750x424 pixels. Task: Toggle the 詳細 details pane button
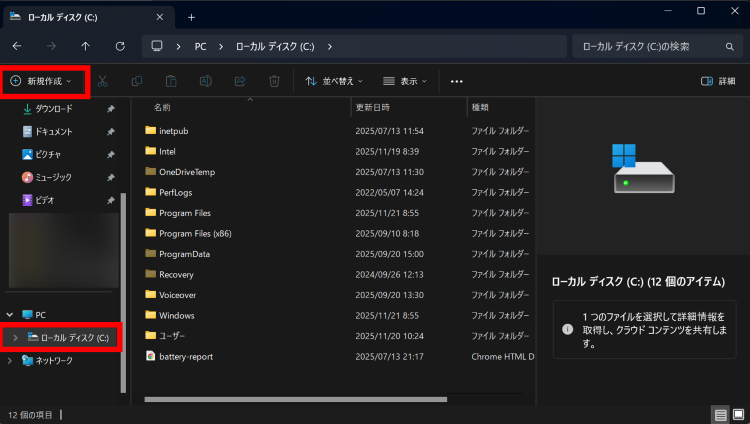[x=718, y=81]
